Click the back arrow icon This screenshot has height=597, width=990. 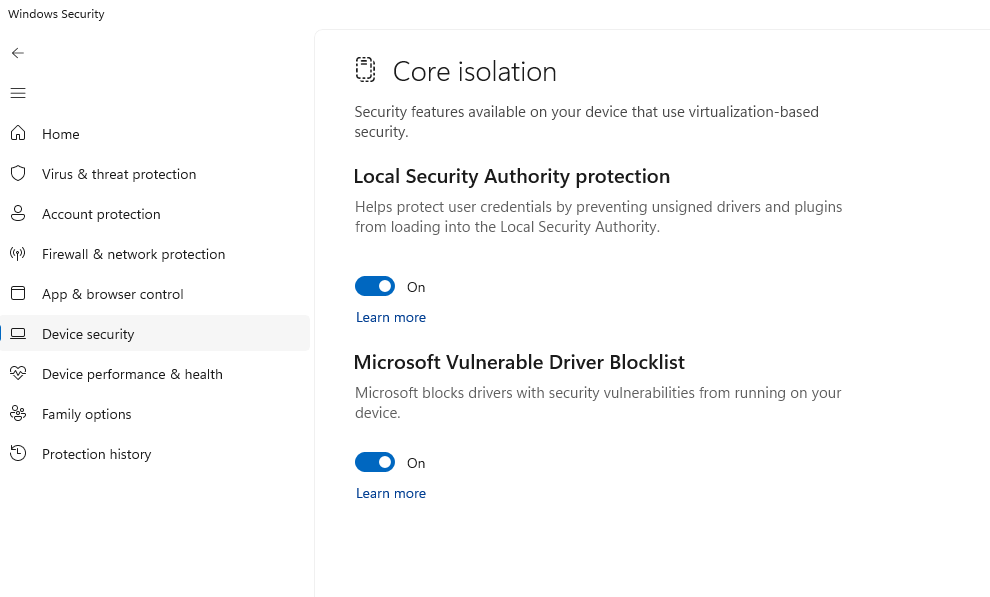18,53
